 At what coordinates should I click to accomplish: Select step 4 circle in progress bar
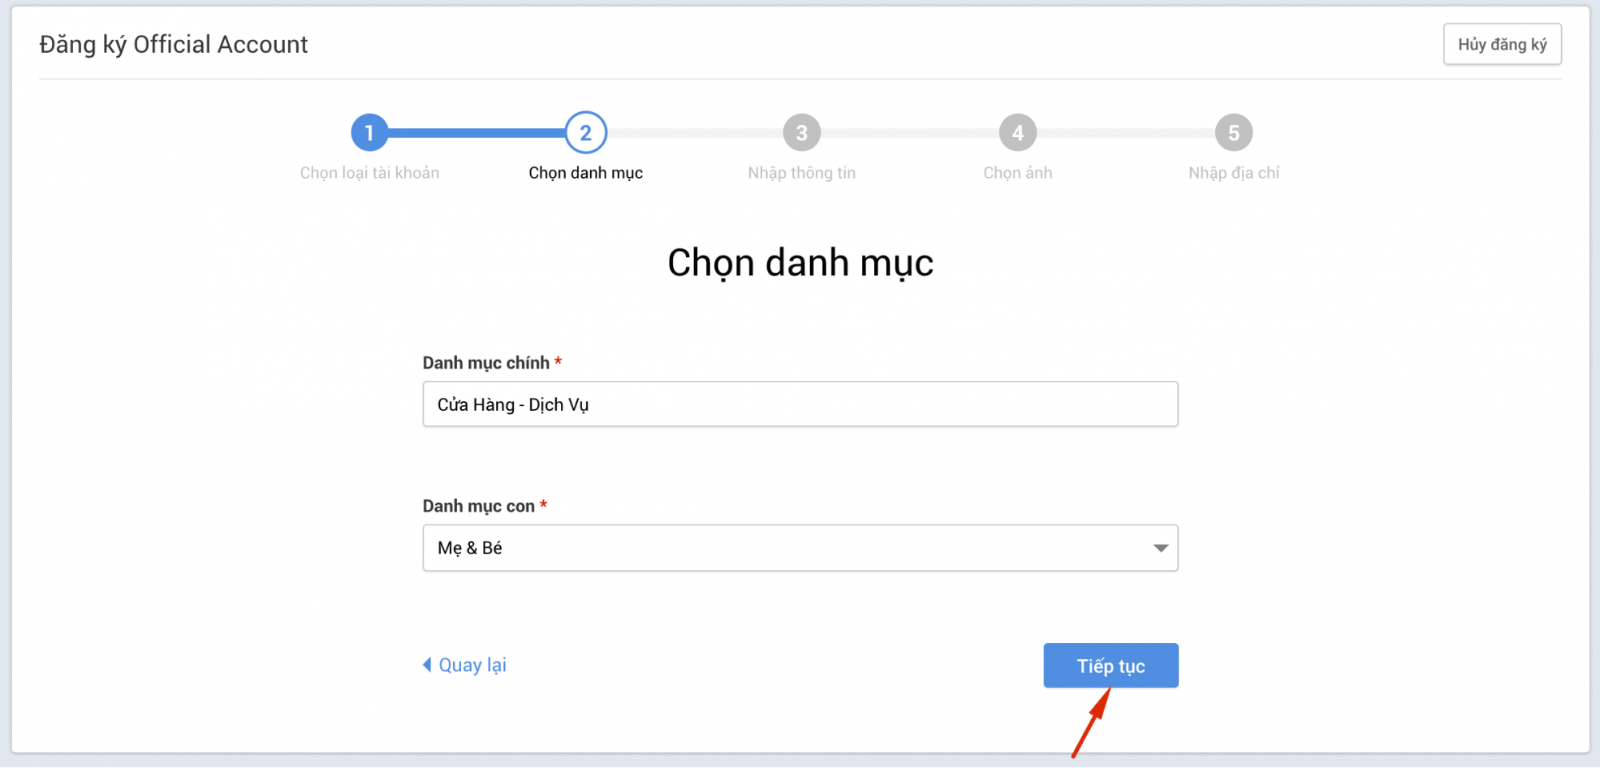pos(1017,132)
